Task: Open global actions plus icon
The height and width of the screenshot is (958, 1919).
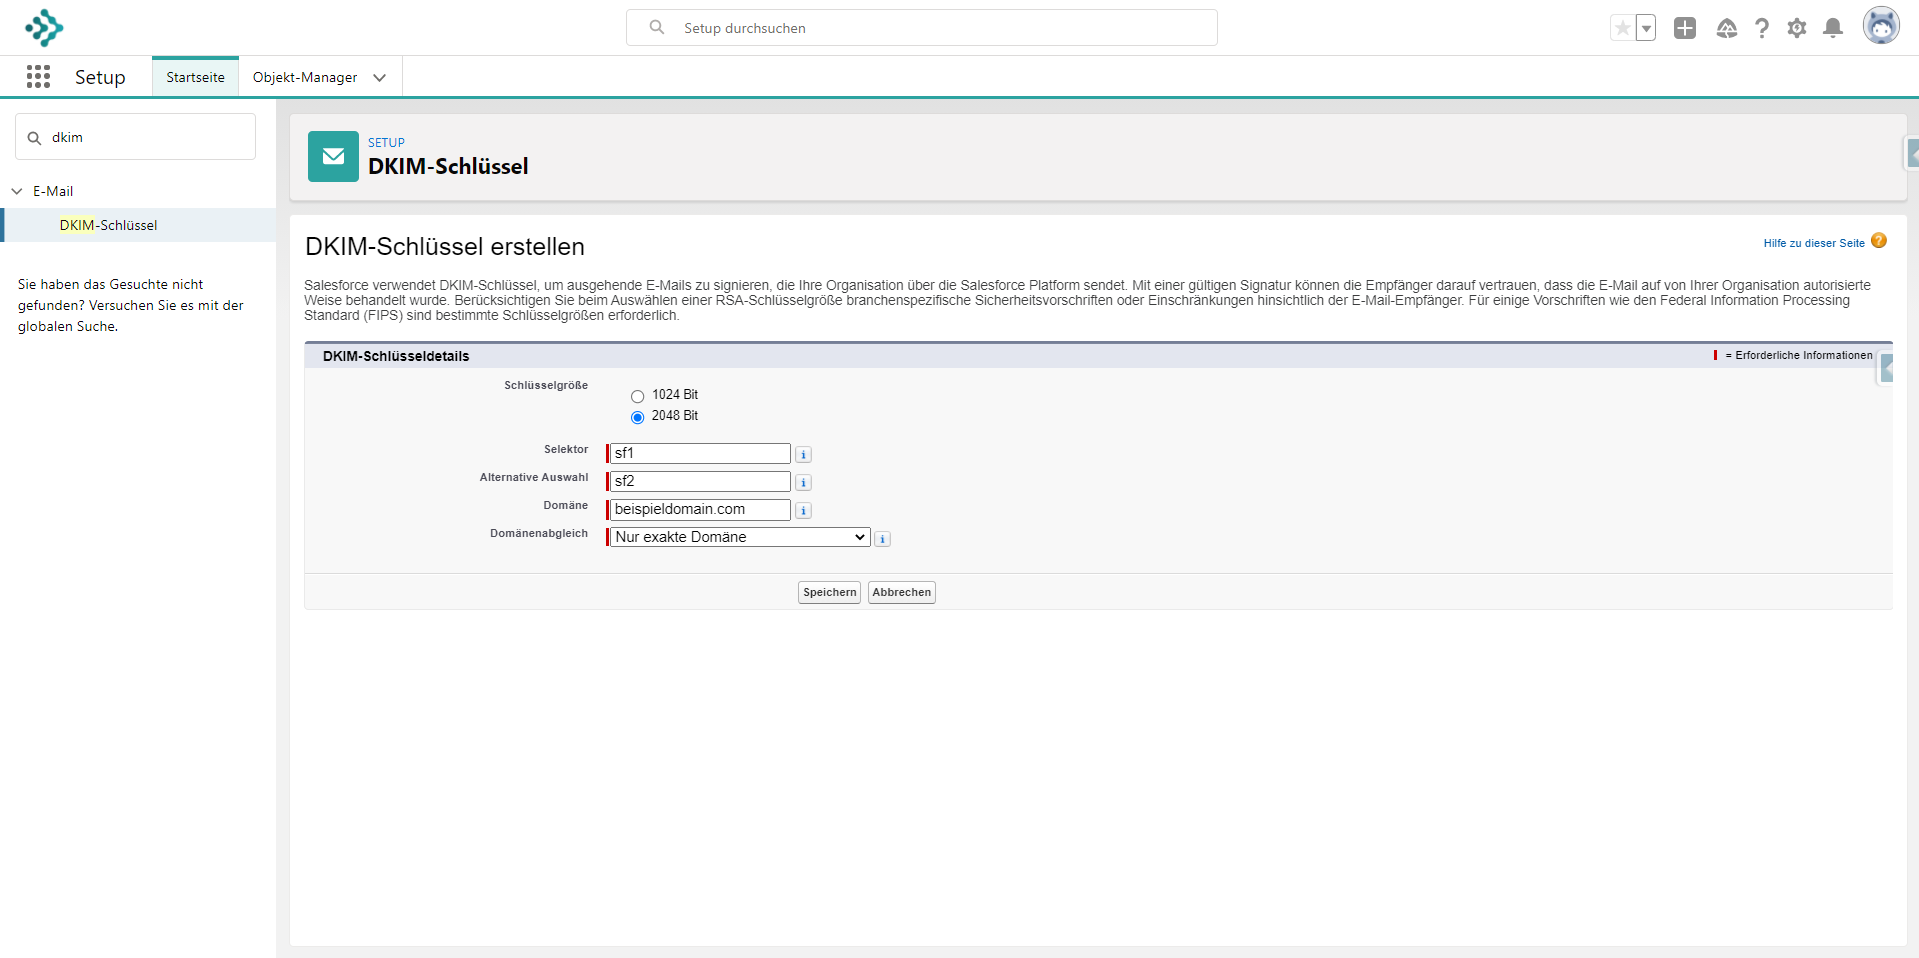Action: (1685, 28)
